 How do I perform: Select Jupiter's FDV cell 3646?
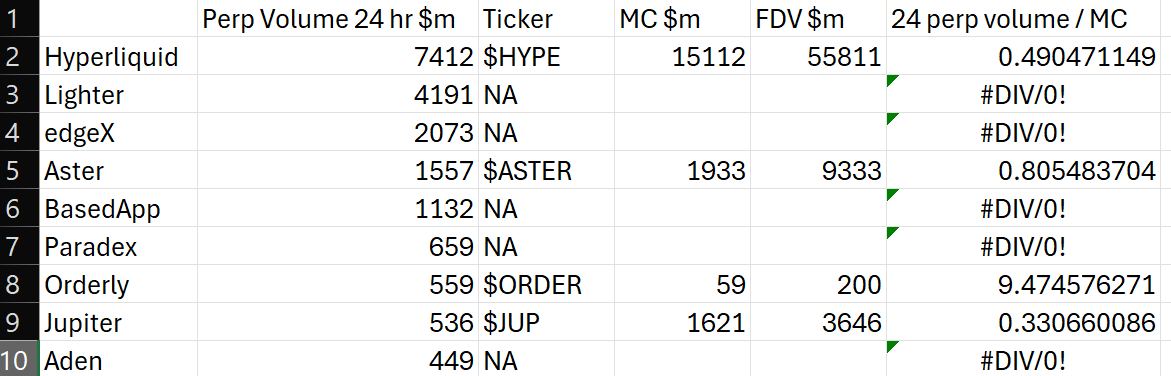click(819, 322)
